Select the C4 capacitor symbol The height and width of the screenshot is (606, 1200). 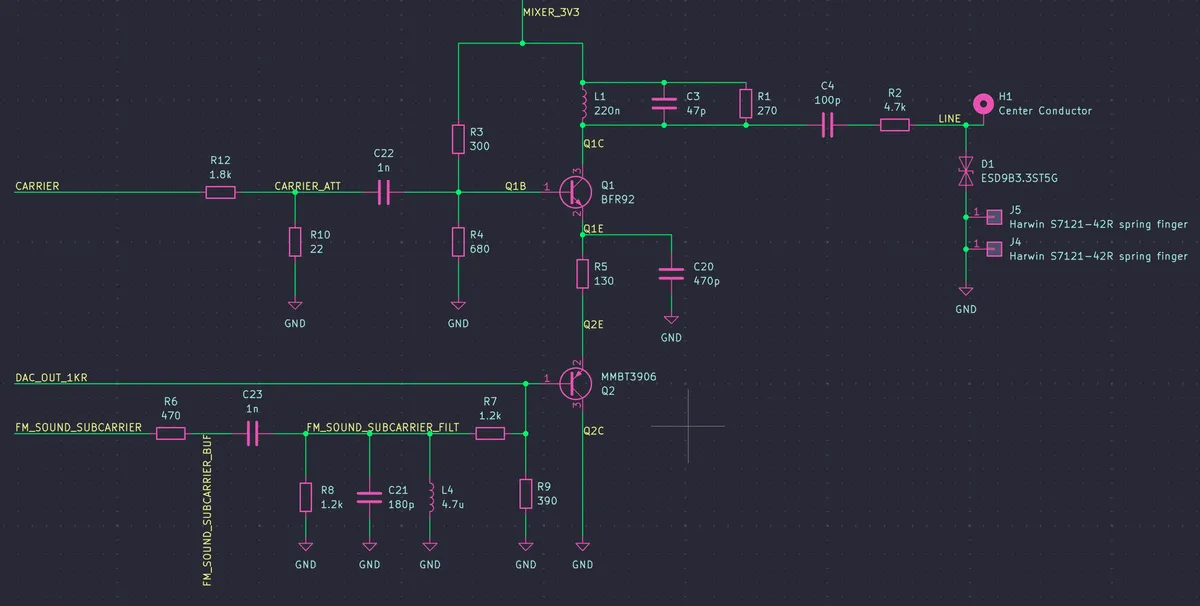[828, 125]
